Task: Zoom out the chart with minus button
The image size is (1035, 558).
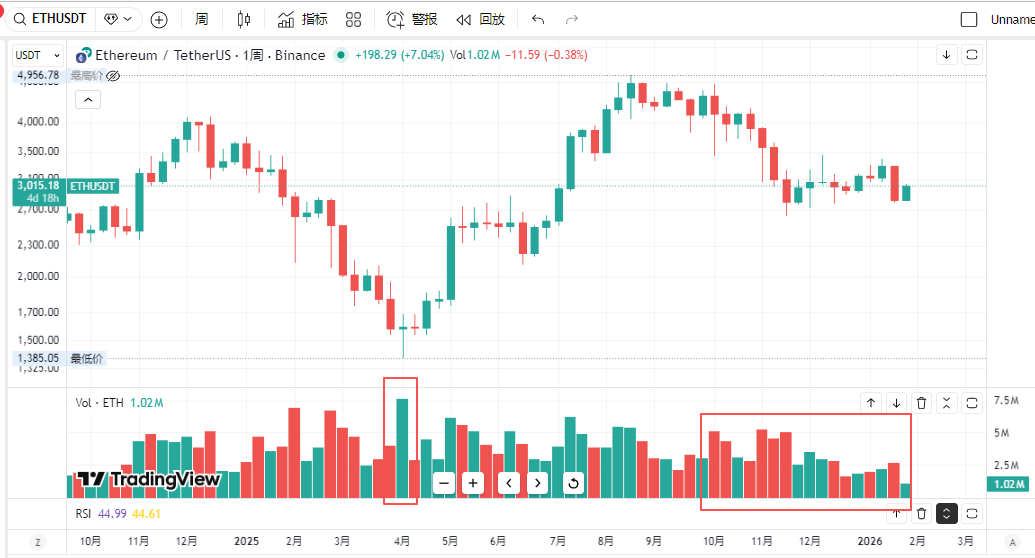Action: click(444, 483)
